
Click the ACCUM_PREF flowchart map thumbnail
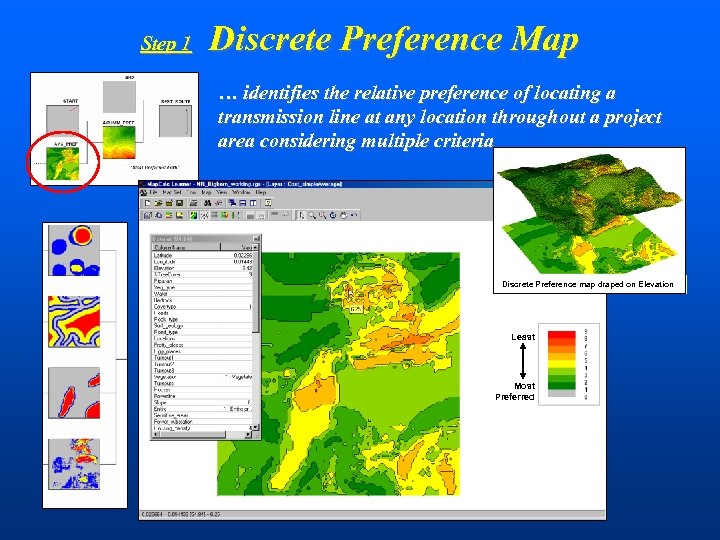coord(119,143)
